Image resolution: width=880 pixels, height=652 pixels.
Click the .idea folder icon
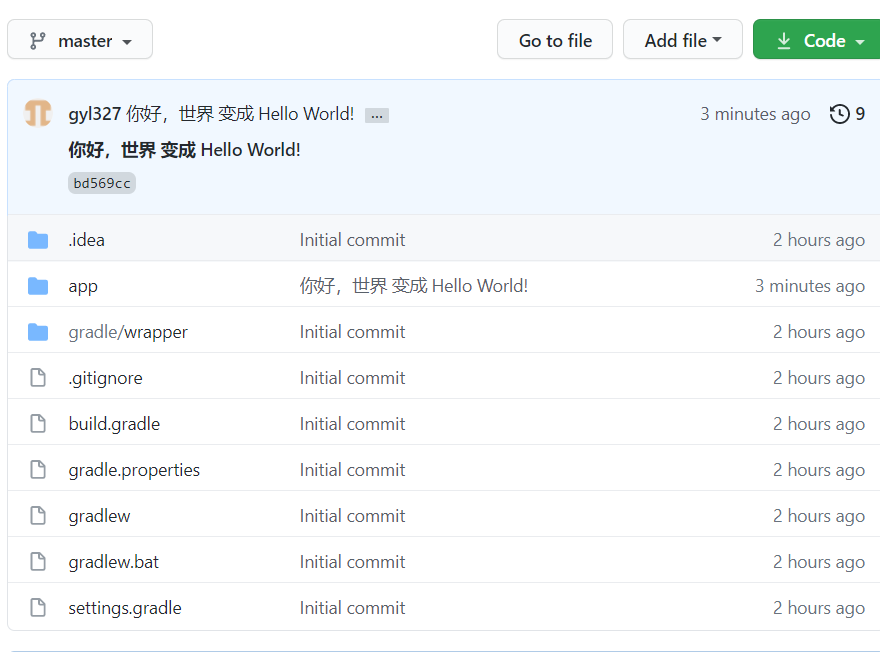click(38, 239)
